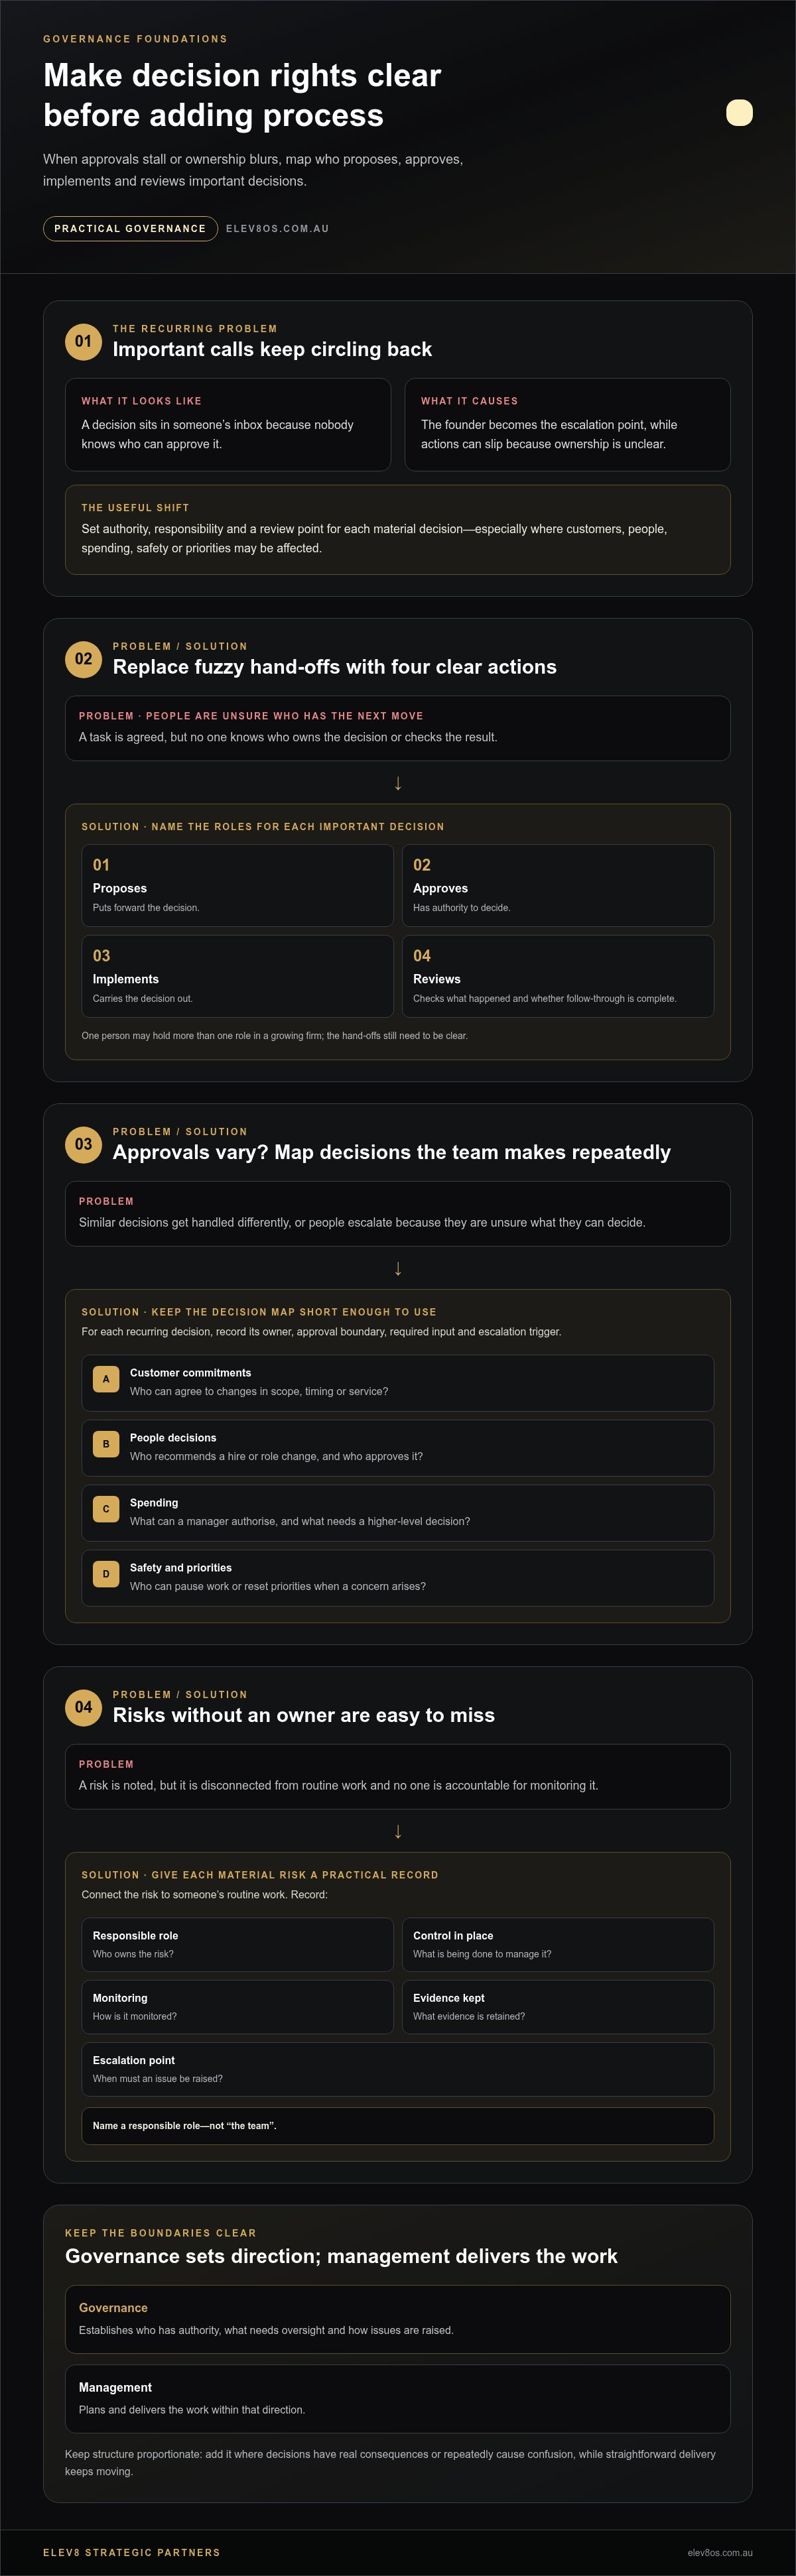Image resolution: width=796 pixels, height=2576 pixels.
Task: Click the A badge for Customer commitments
Action: point(106,1379)
